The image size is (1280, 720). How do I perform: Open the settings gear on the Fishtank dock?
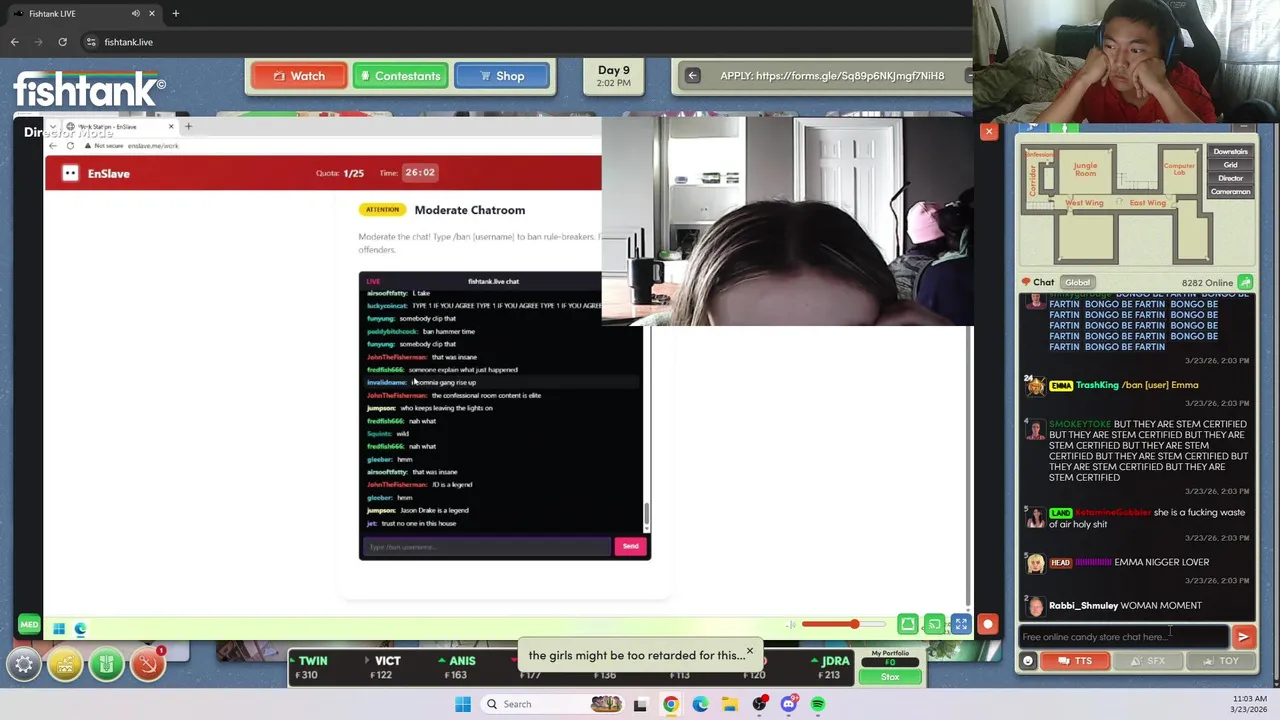(24, 664)
